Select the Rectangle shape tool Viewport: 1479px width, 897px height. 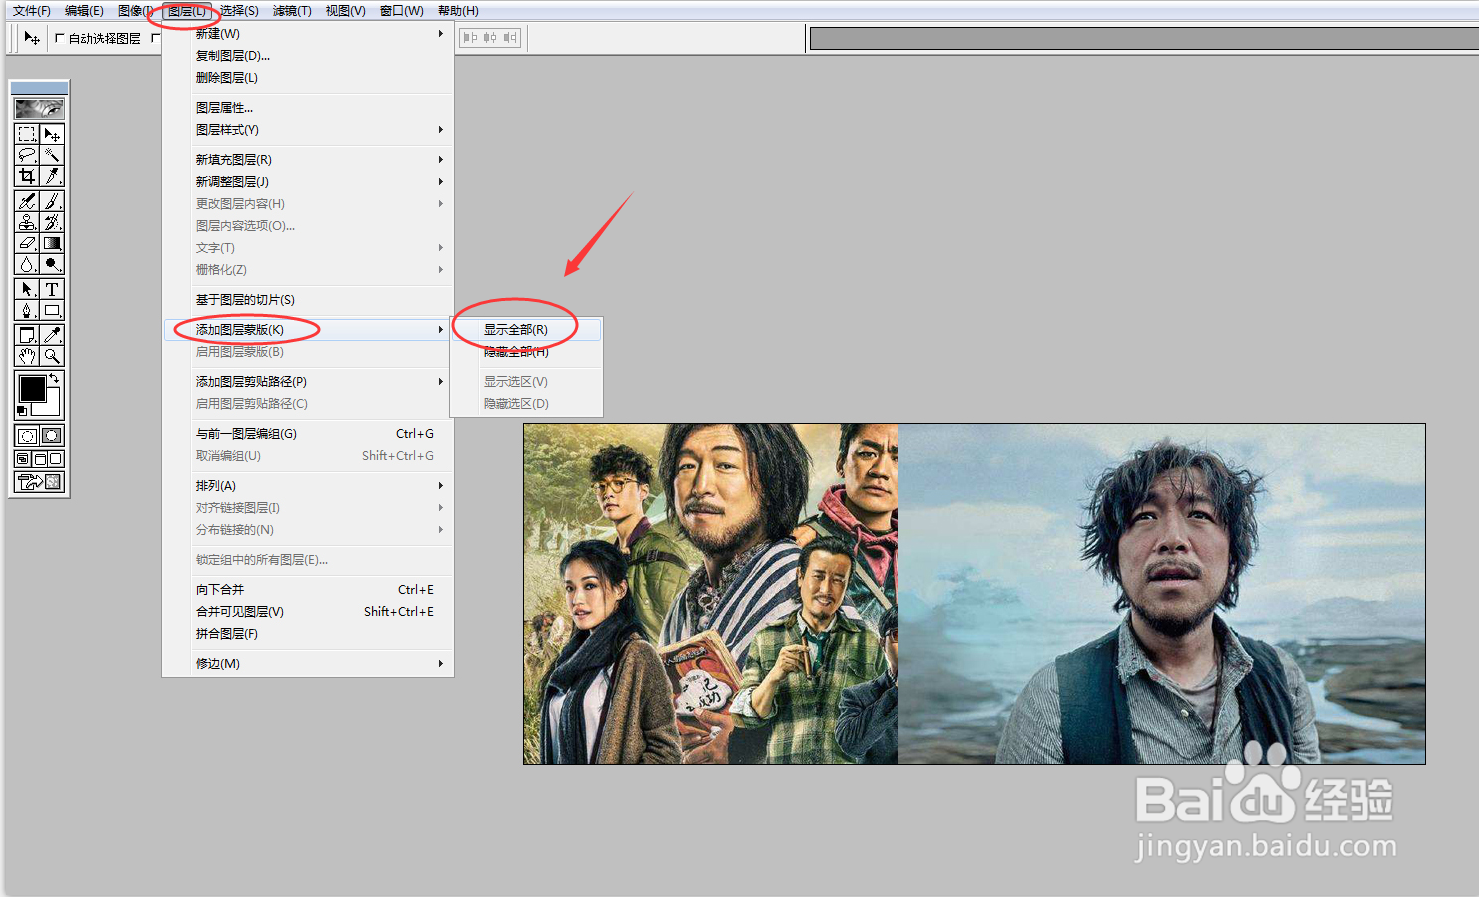[x=52, y=310]
